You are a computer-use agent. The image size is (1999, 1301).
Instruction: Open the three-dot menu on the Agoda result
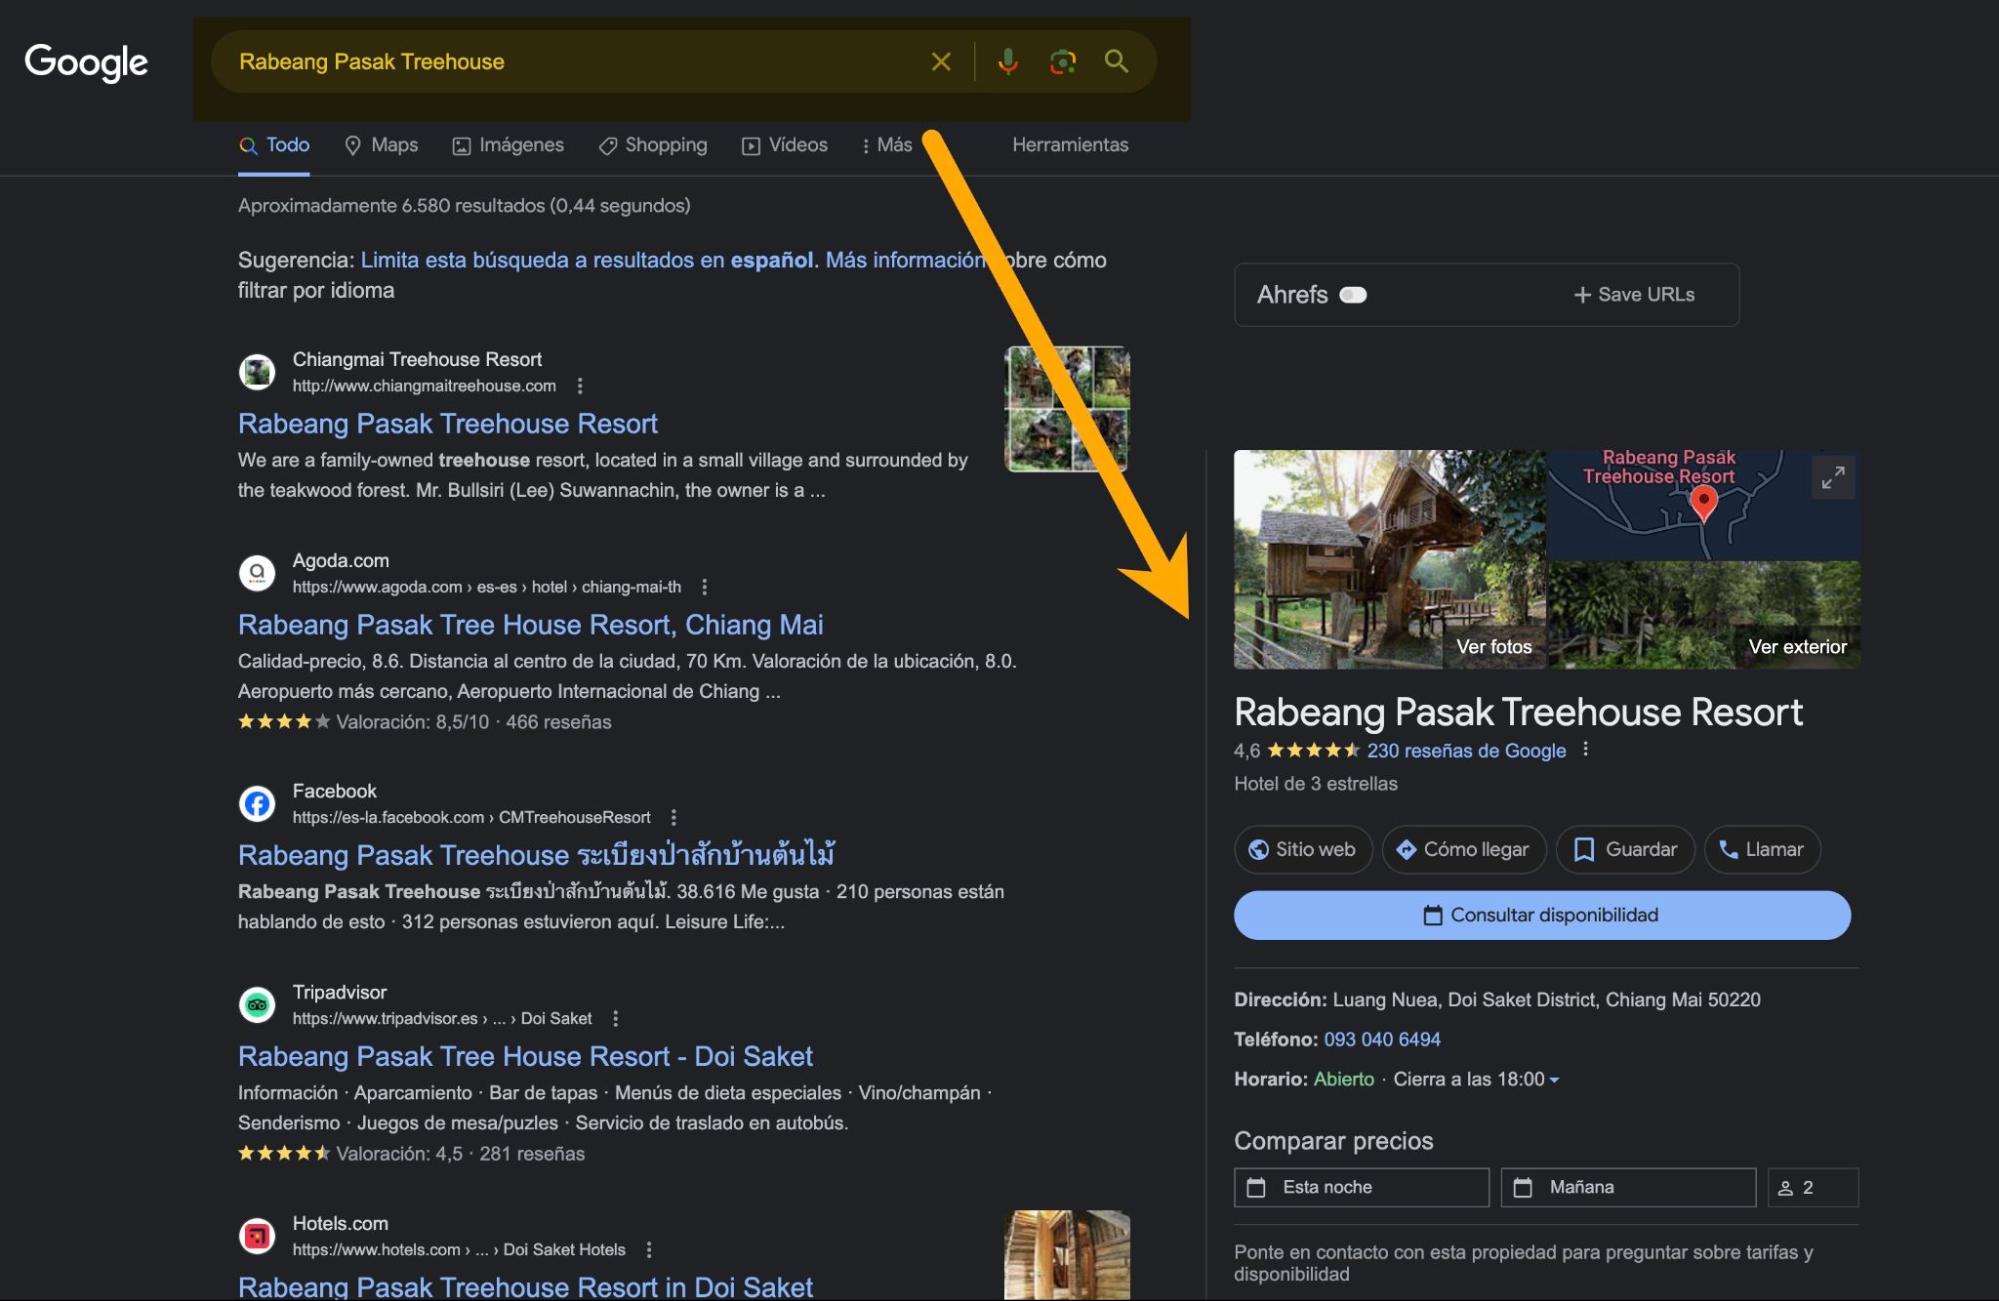point(707,587)
